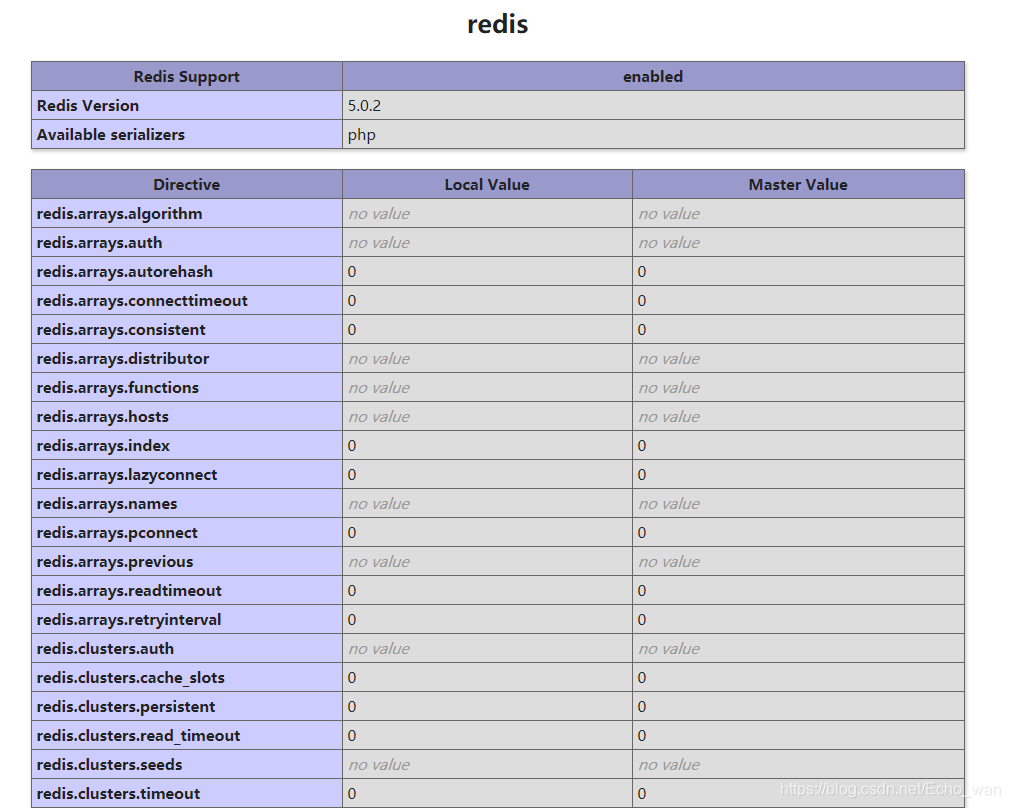Click master value of redis.arrays.index
The height and width of the screenshot is (808, 1010).
(642, 446)
